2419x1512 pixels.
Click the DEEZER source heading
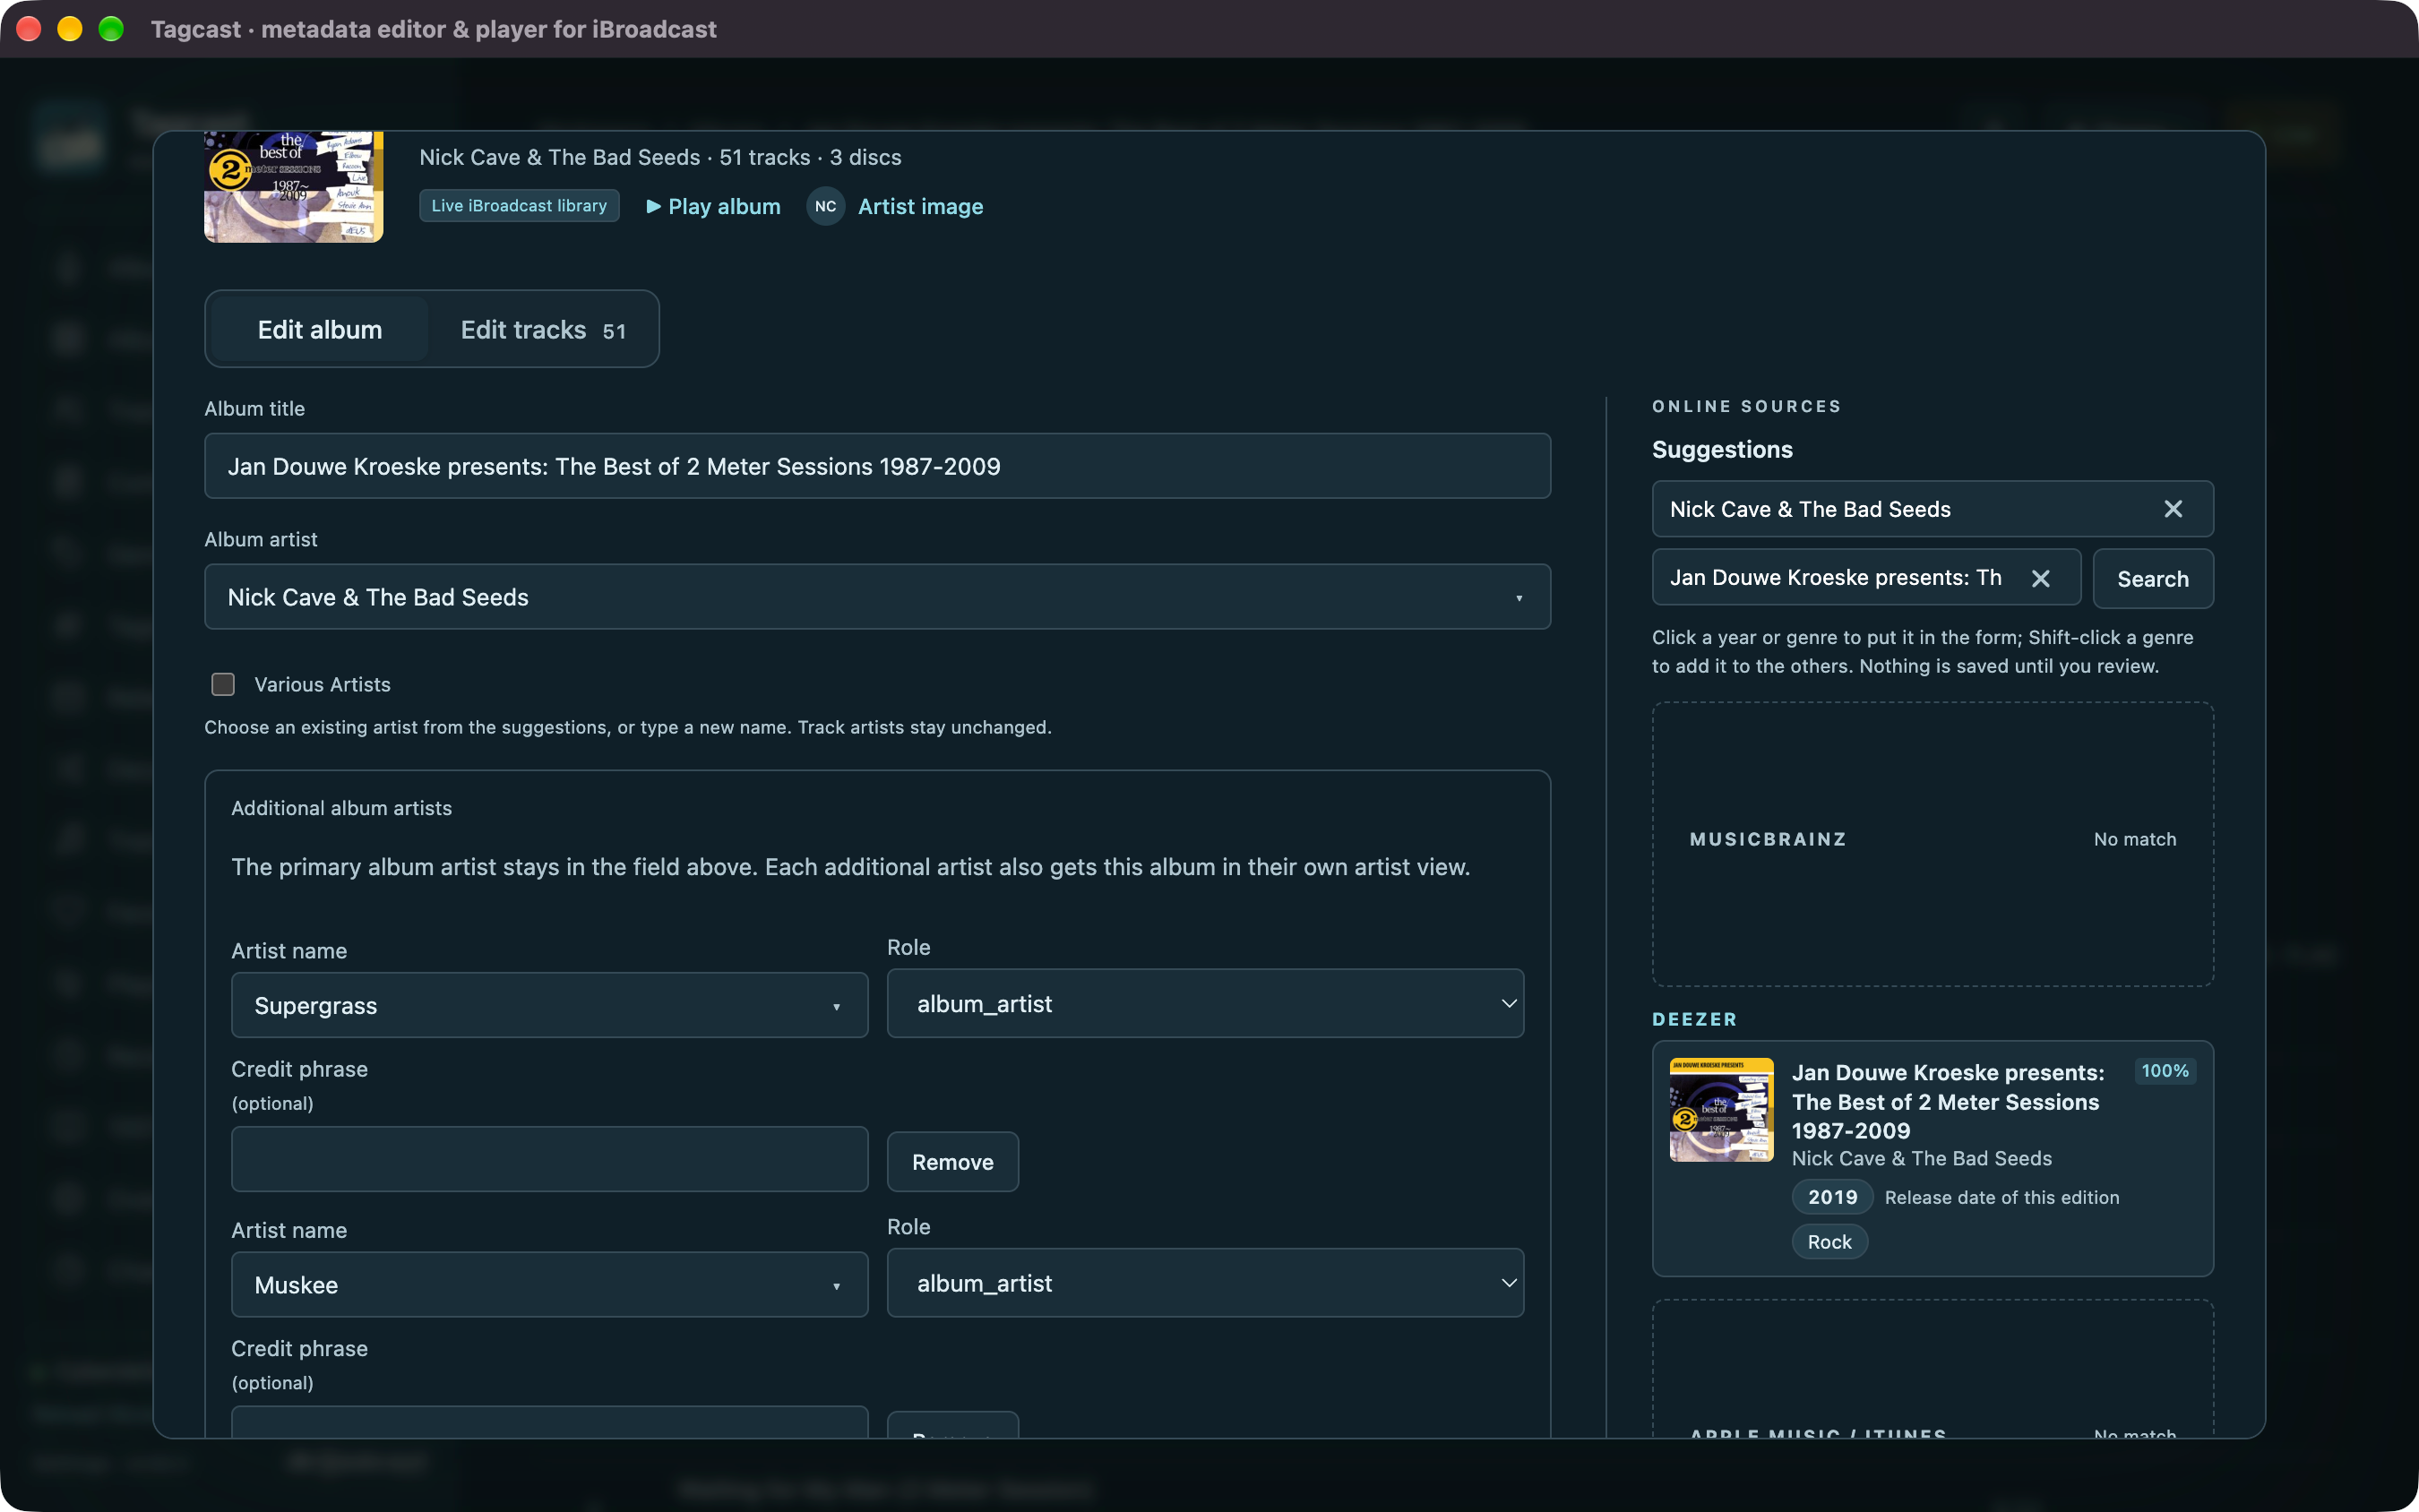click(x=1694, y=1019)
